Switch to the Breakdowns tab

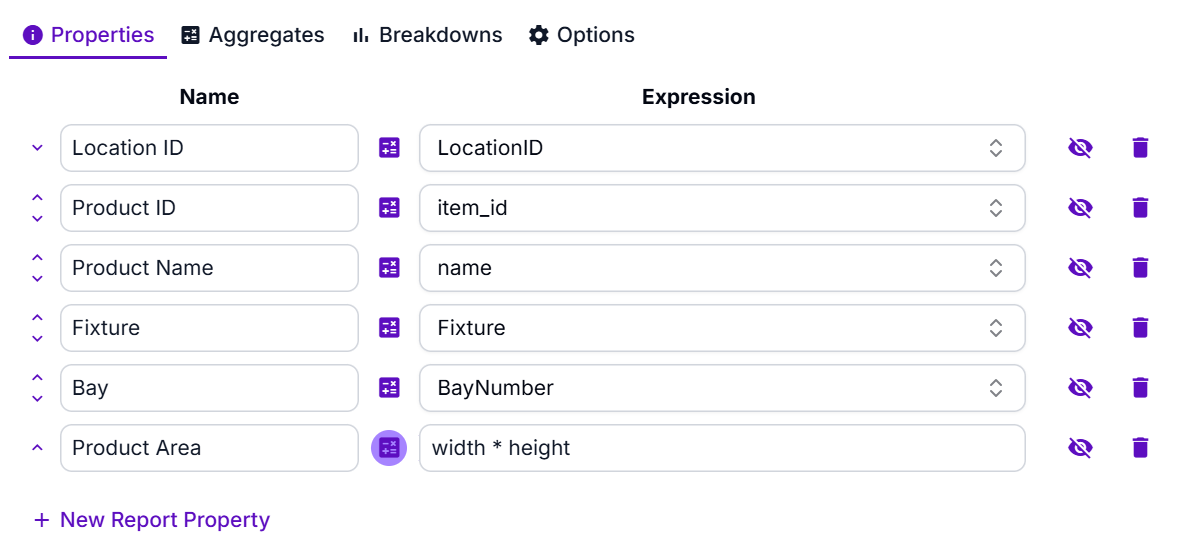click(427, 35)
